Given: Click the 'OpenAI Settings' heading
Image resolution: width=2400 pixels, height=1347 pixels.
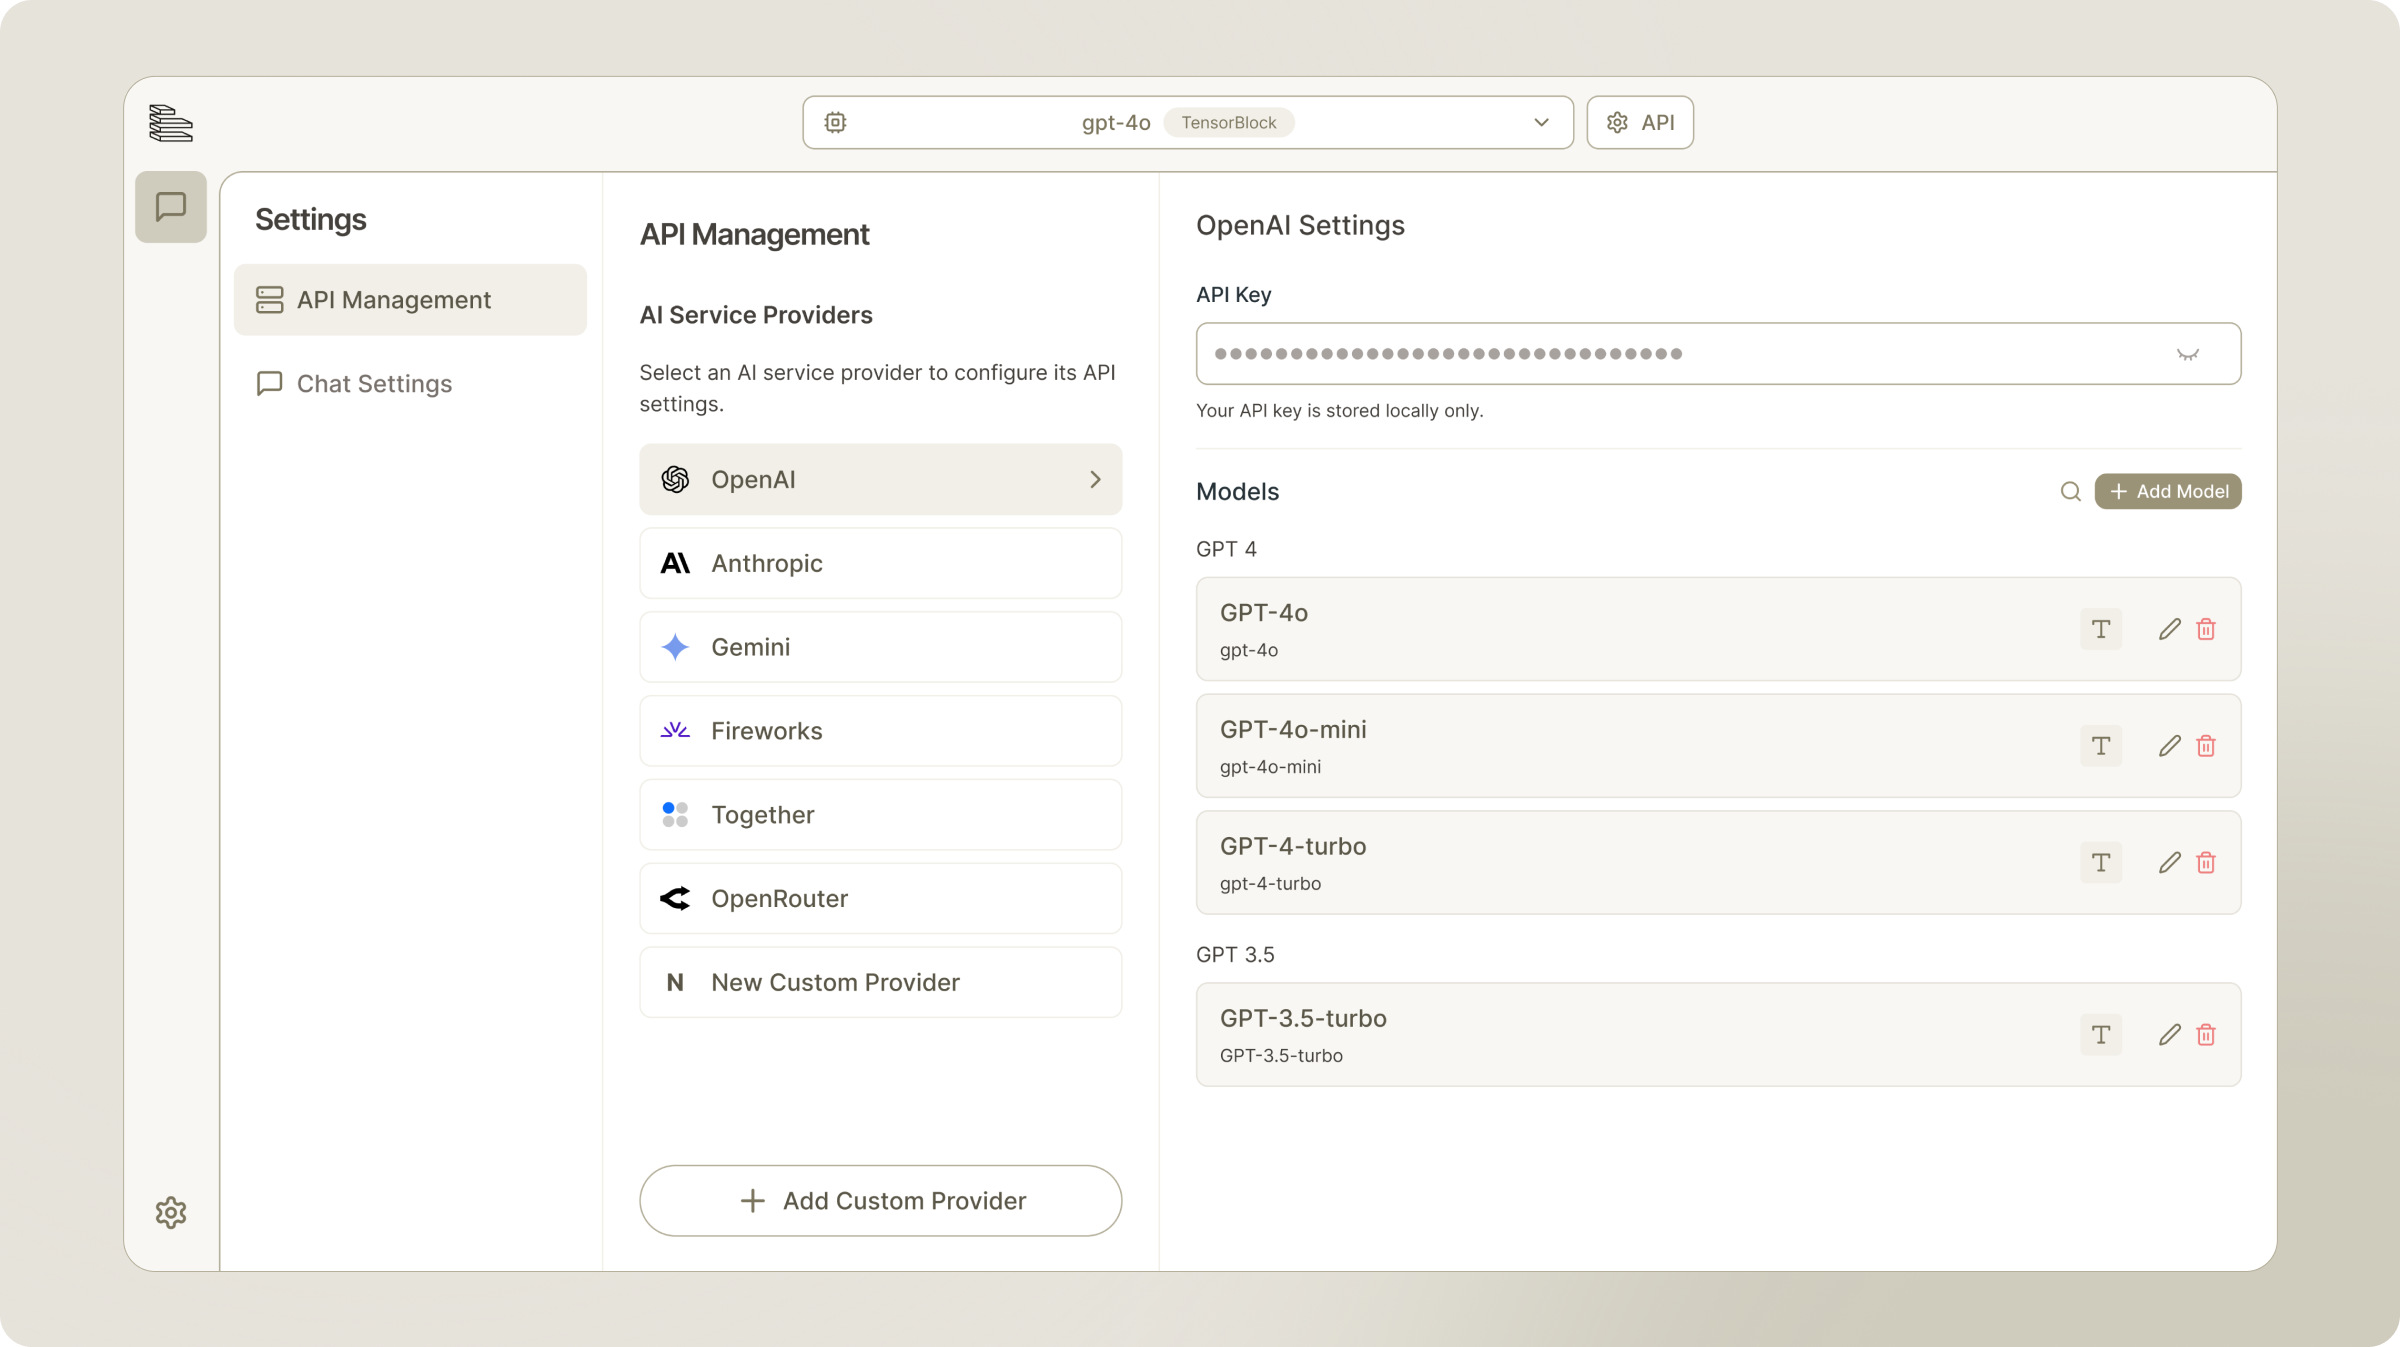Looking at the screenshot, I should [1300, 226].
